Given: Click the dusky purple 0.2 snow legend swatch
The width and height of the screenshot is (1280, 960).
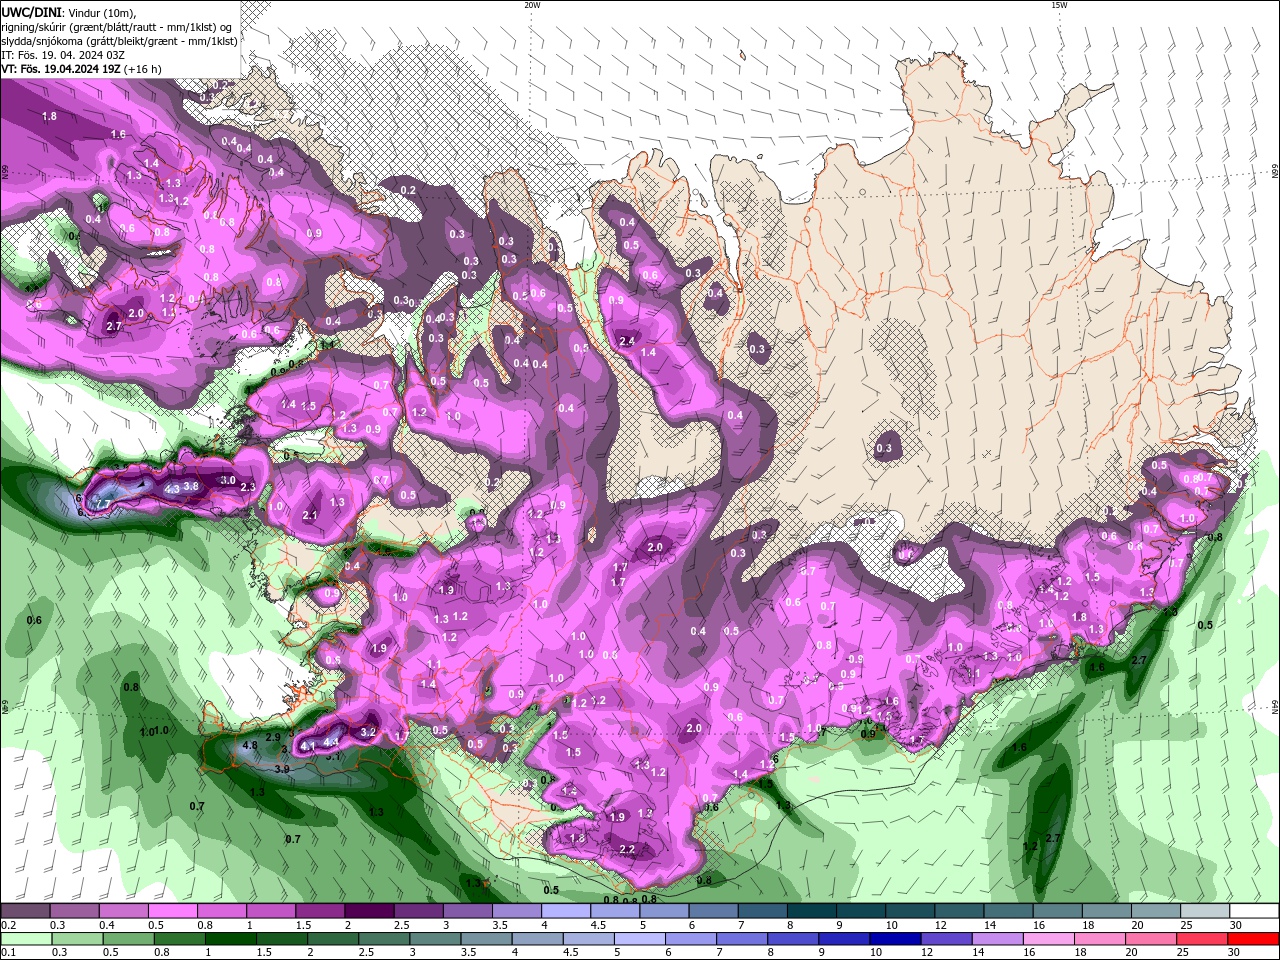Looking at the screenshot, I should click(x=25, y=911).
